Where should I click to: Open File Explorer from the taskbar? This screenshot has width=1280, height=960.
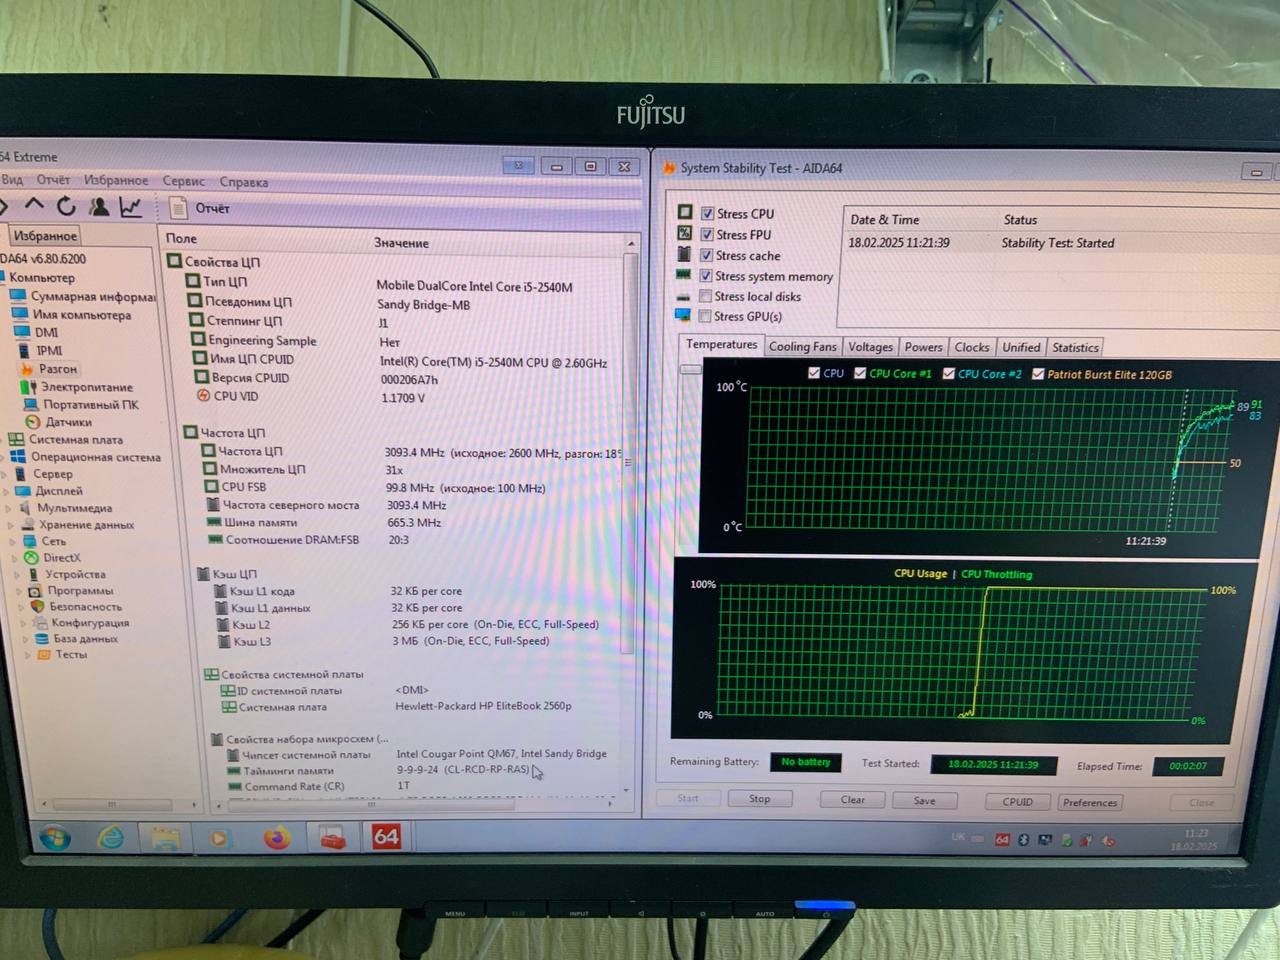(166, 837)
